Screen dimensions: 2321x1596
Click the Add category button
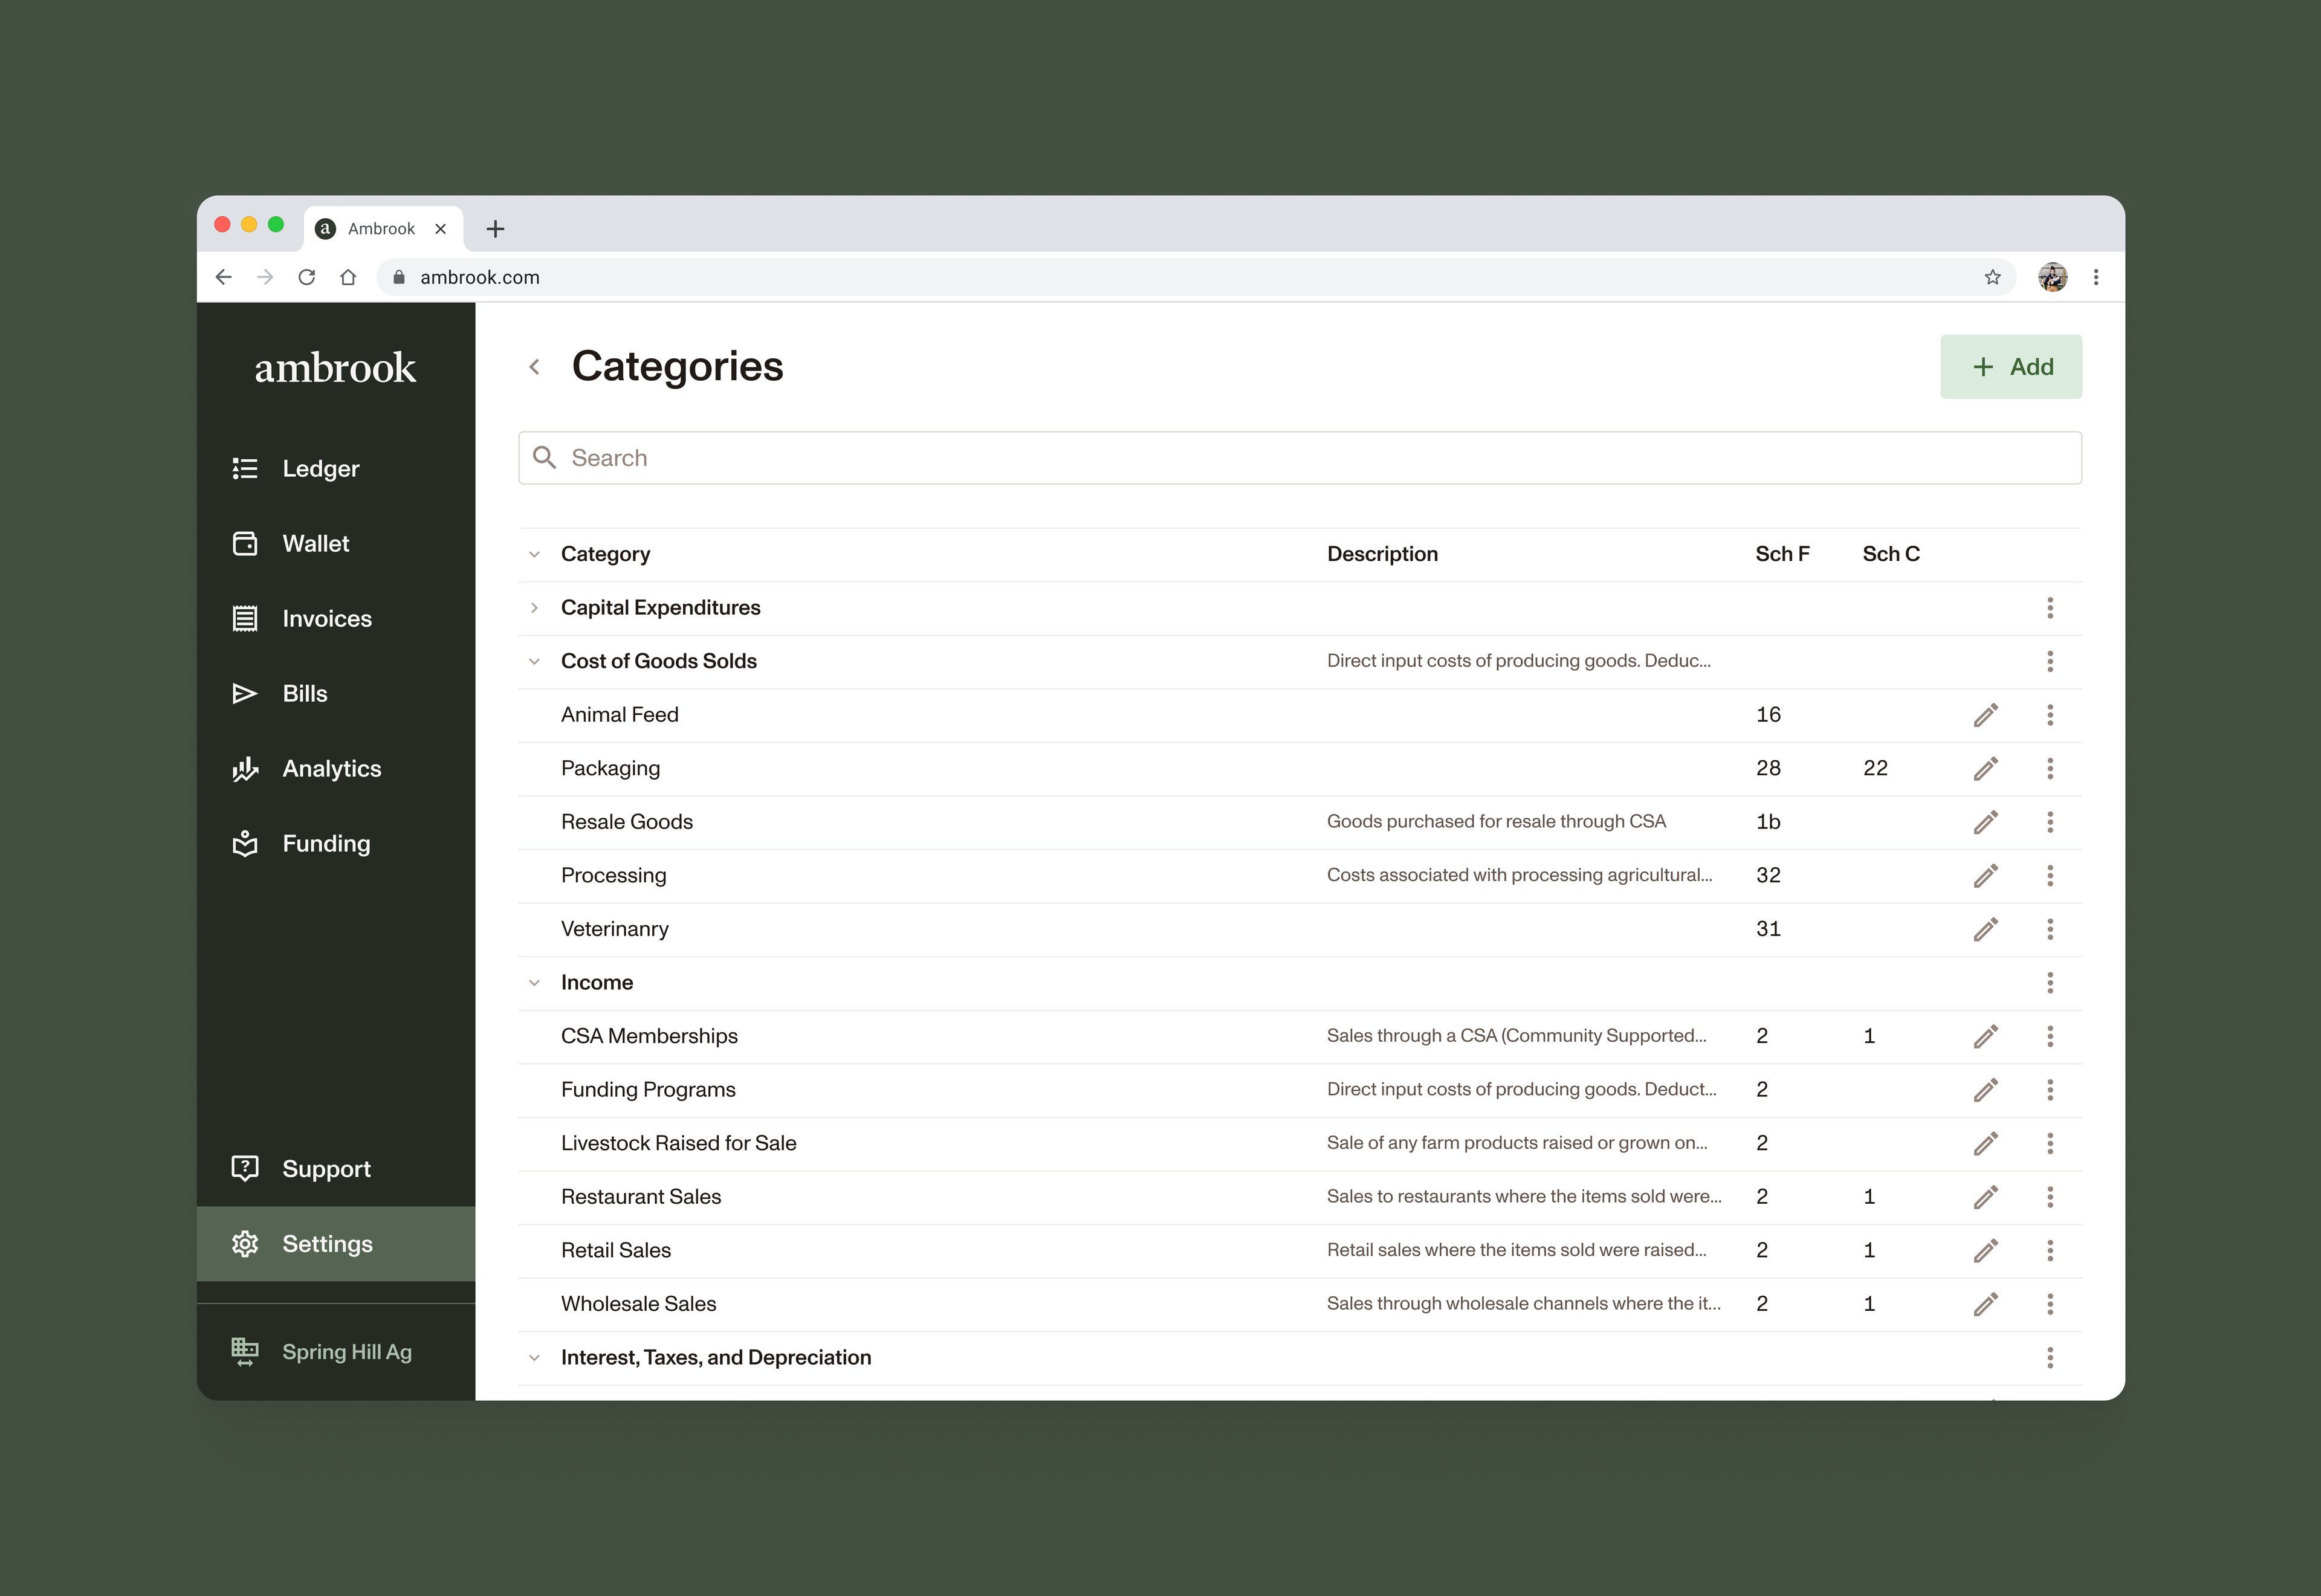click(2010, 367)
